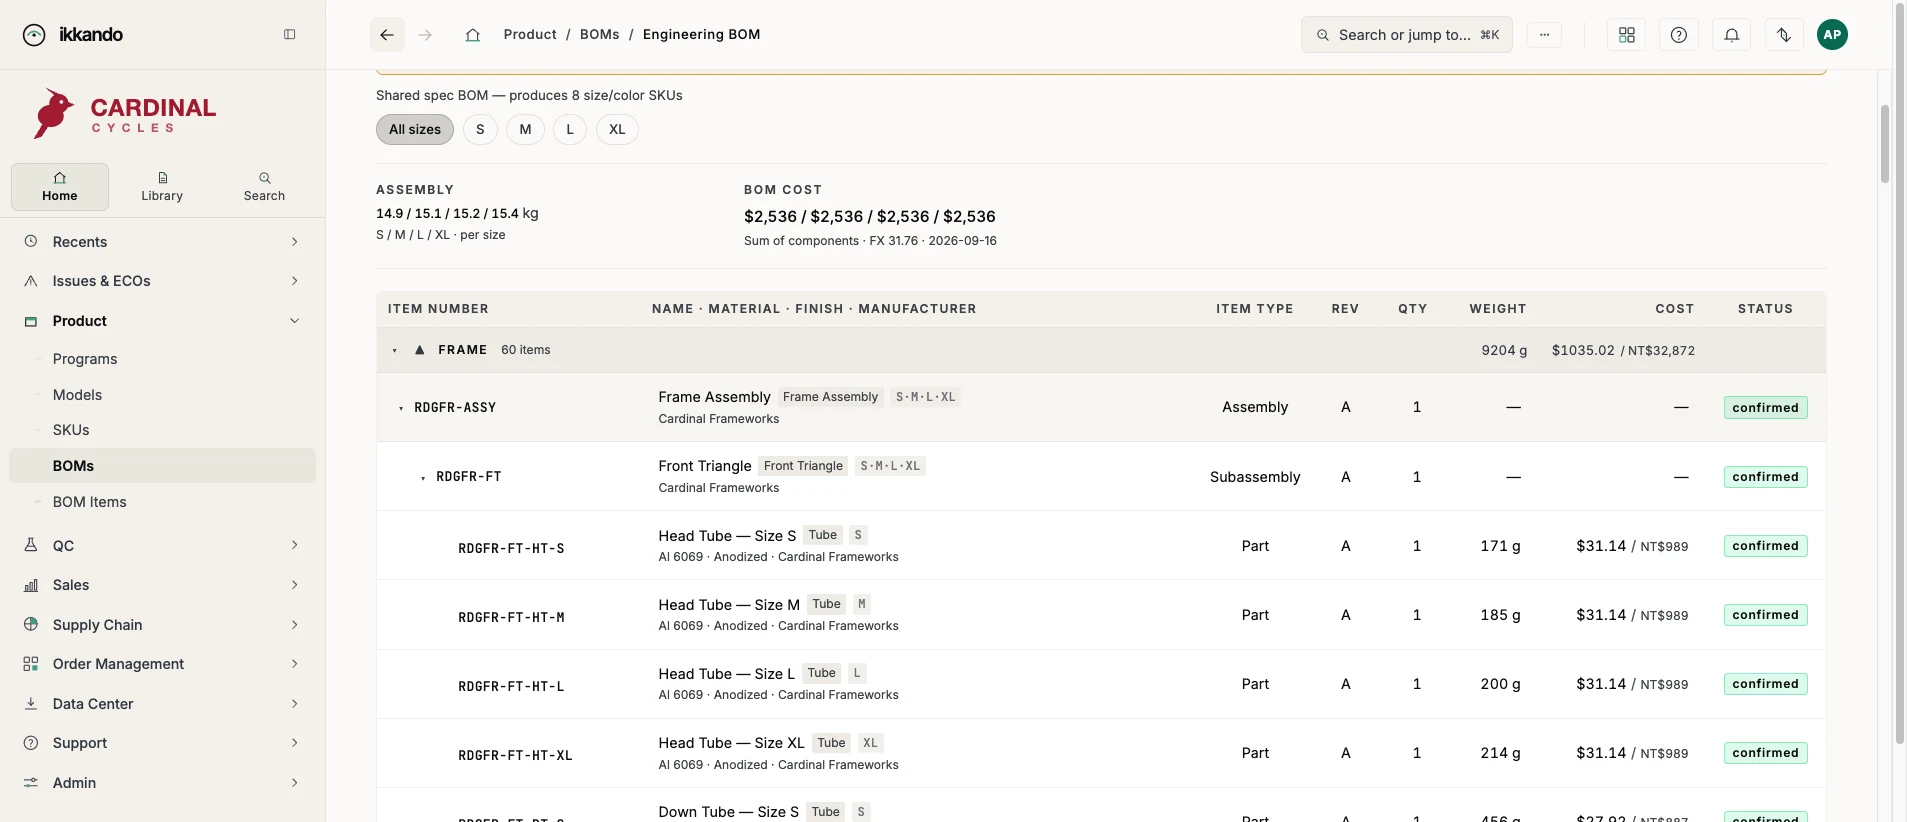Toggle the M size filter
Image resolution: width=1907 pixels, height=822 pixels.
tap(525, 130)
